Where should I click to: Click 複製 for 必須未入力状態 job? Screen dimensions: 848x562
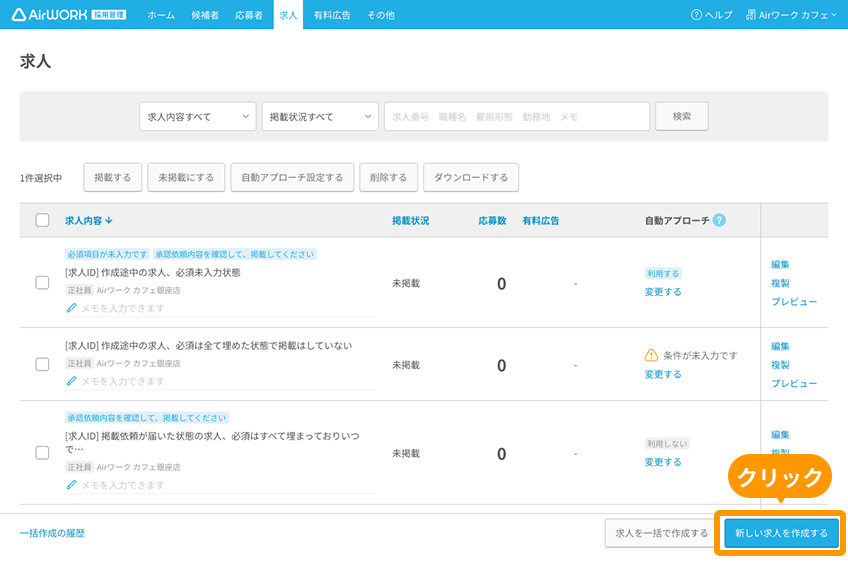tap(780, 283)
